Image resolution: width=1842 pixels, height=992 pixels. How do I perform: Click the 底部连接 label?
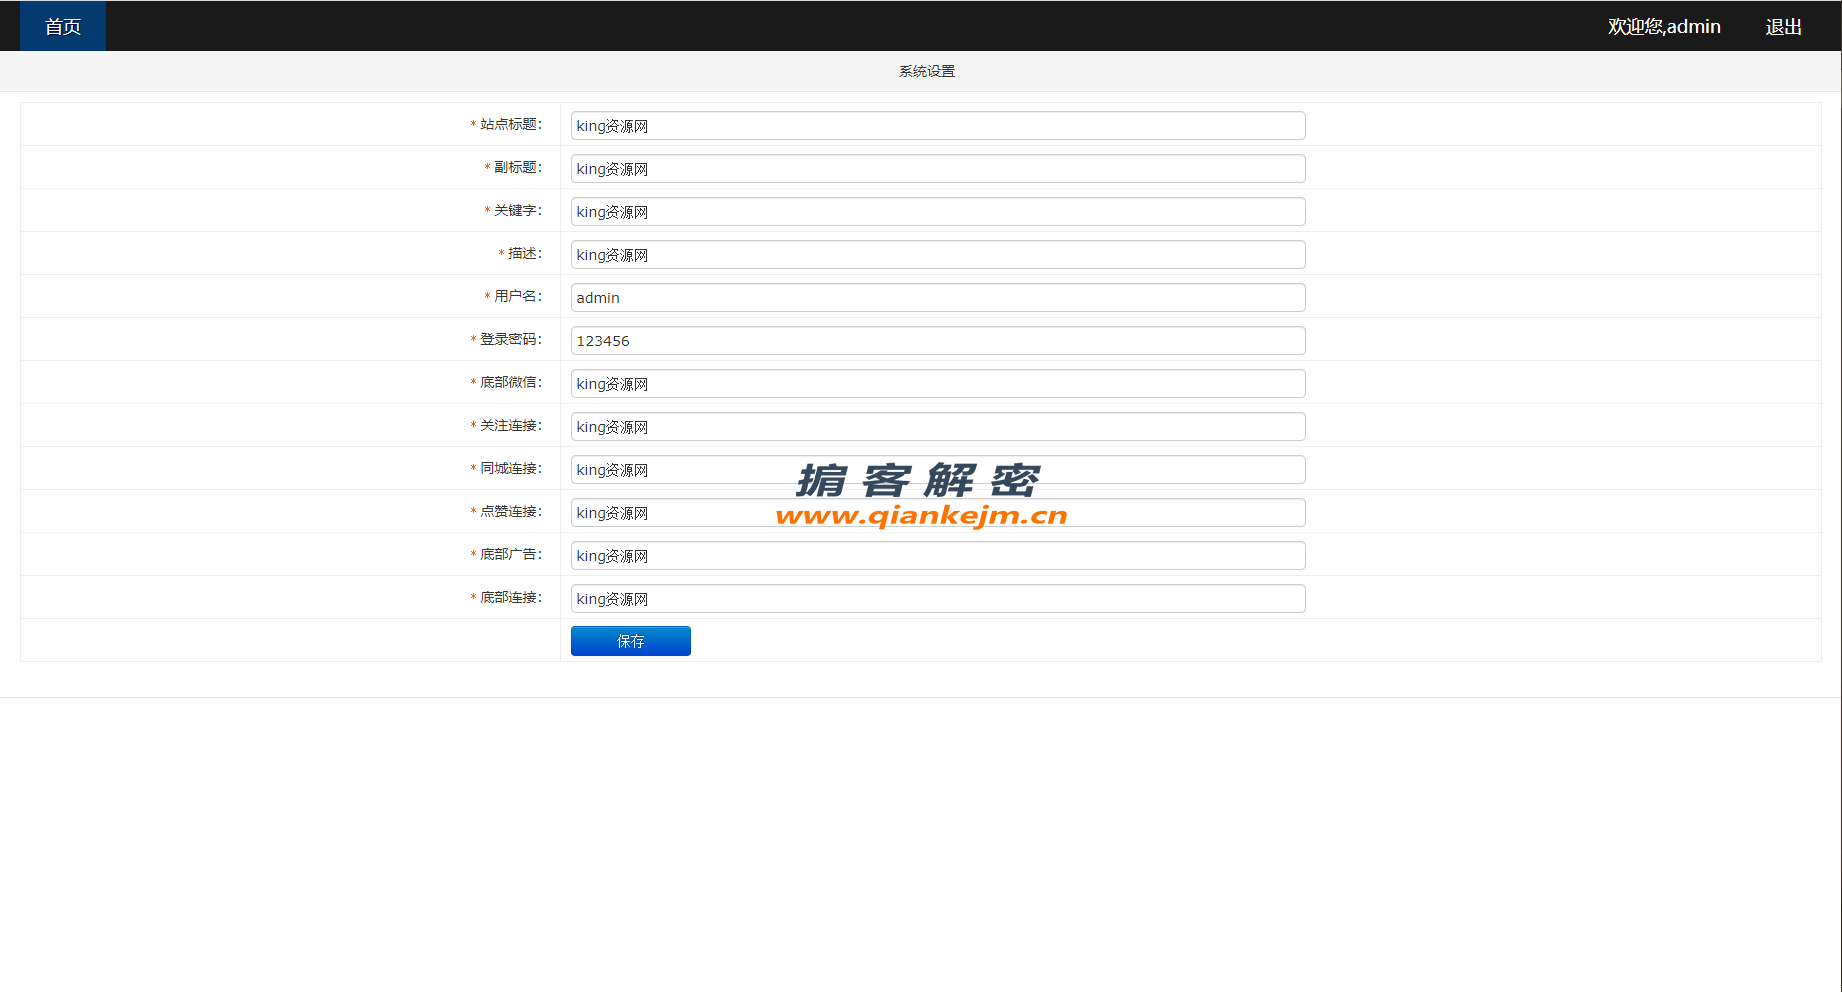(510, 597)
